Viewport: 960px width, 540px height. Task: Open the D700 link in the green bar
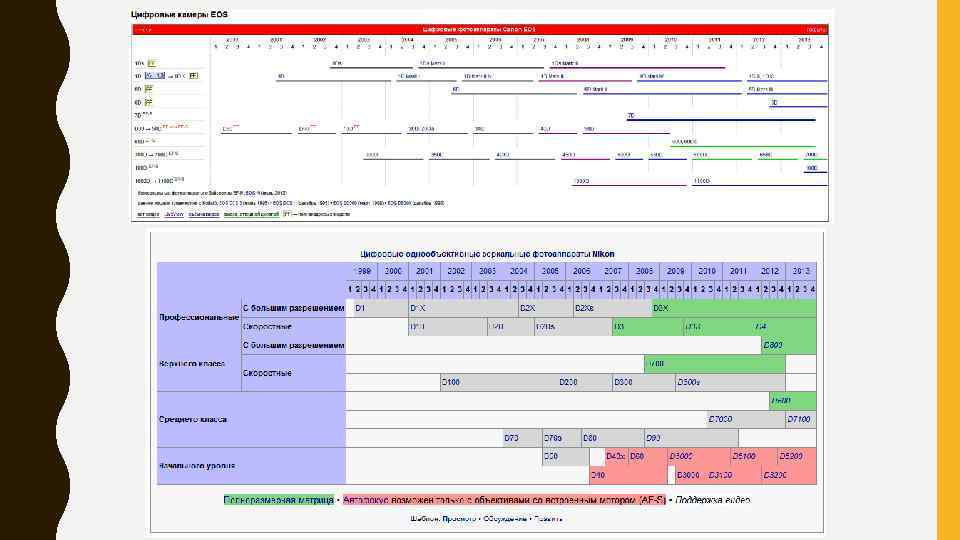pos(657,364)
